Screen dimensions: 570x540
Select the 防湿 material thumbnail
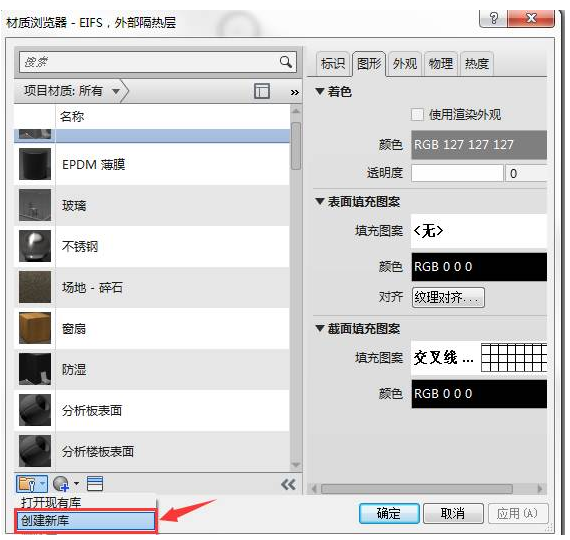[x=35, y=369]
